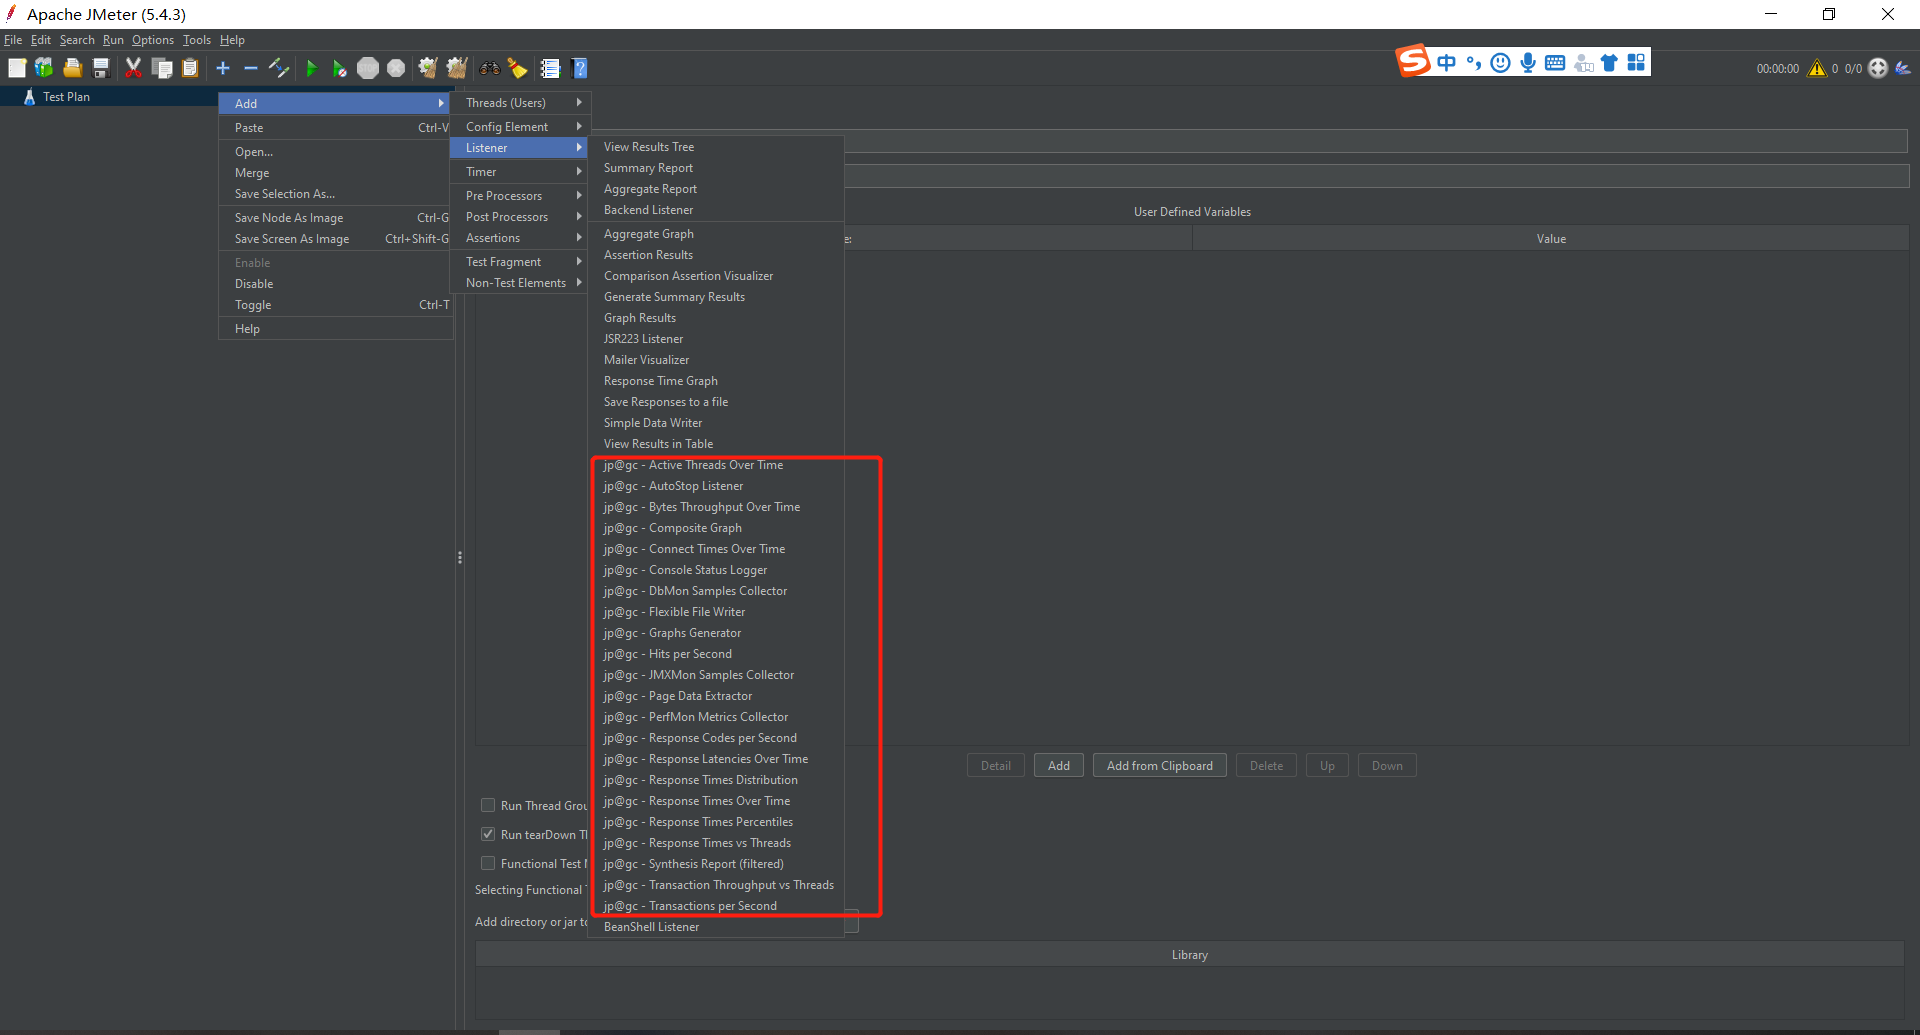Click the Value column header
1920x1035 pixels.
pyautogui.click(x=1551, y=239)
